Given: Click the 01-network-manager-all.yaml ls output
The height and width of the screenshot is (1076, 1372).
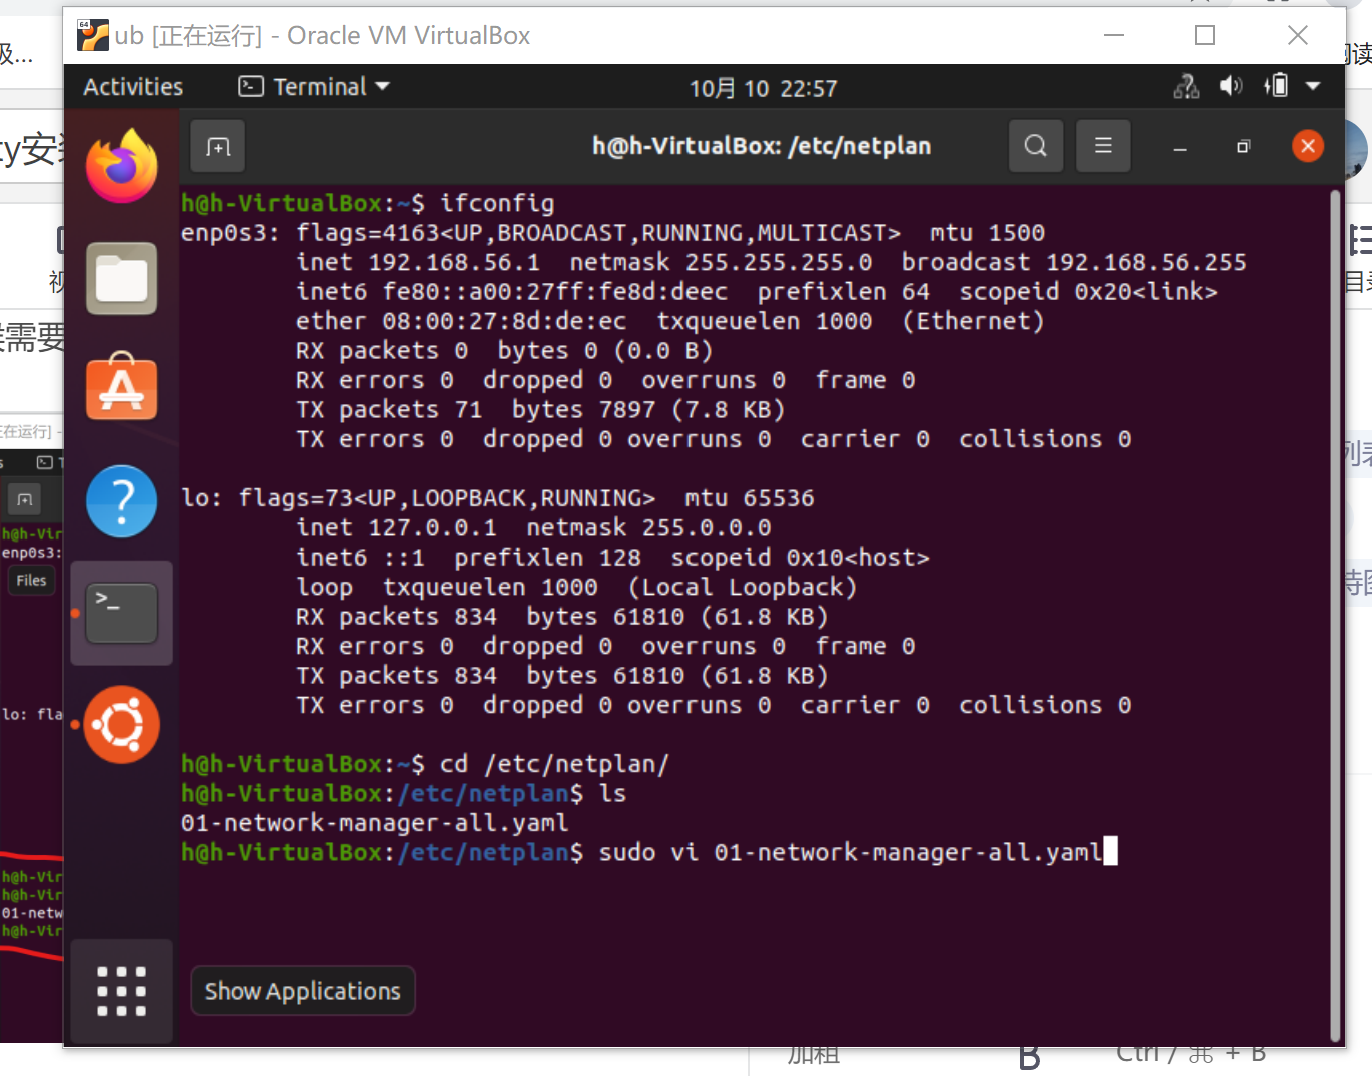Looking at the screenshot, I should tap(375, 823).
